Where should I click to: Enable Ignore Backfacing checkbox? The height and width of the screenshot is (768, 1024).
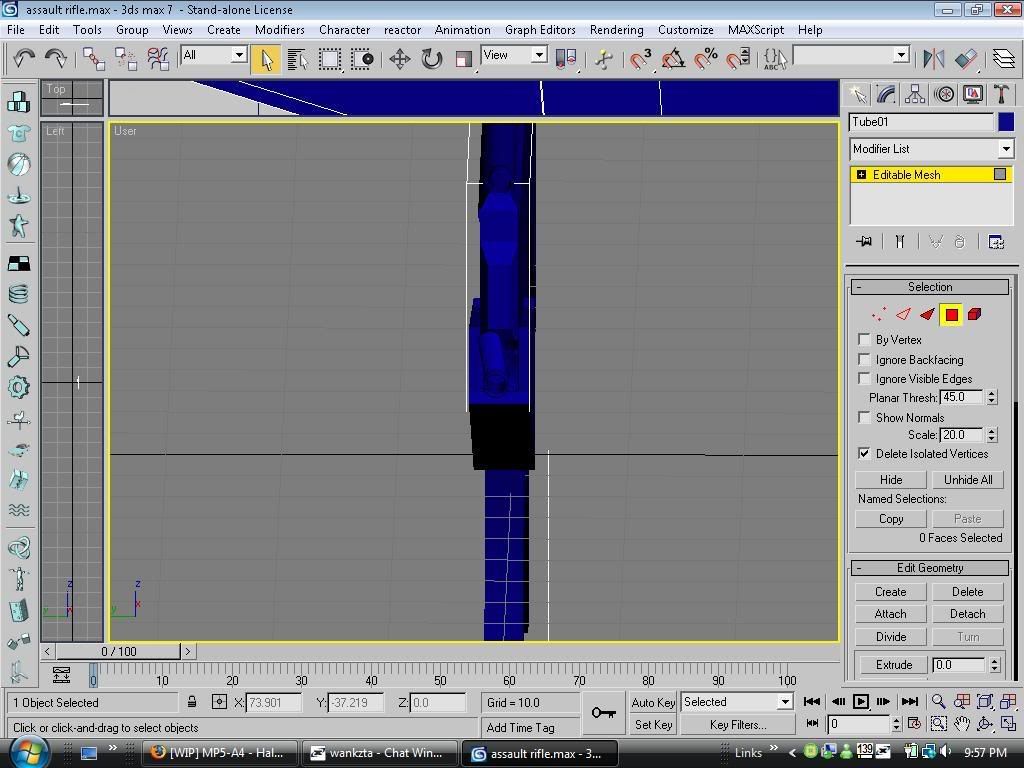pyautogui.click(x=865, y=360)
